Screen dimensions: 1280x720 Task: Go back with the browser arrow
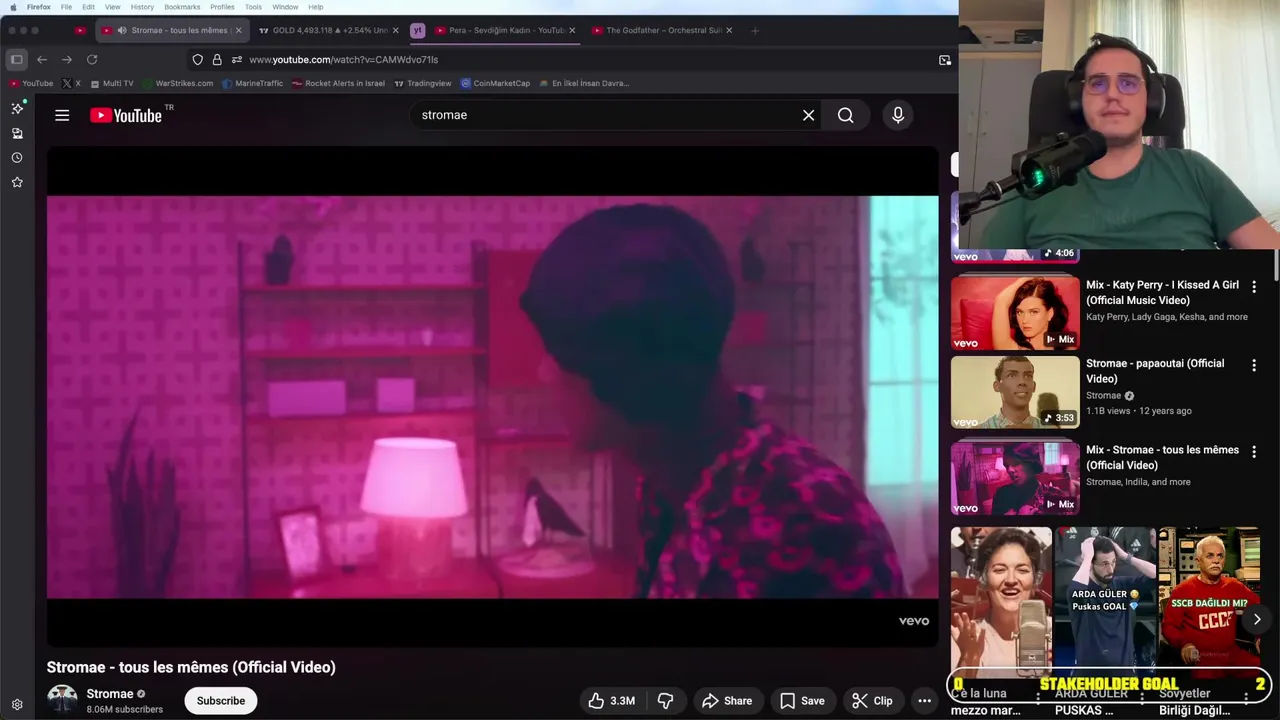click(42, 59)
